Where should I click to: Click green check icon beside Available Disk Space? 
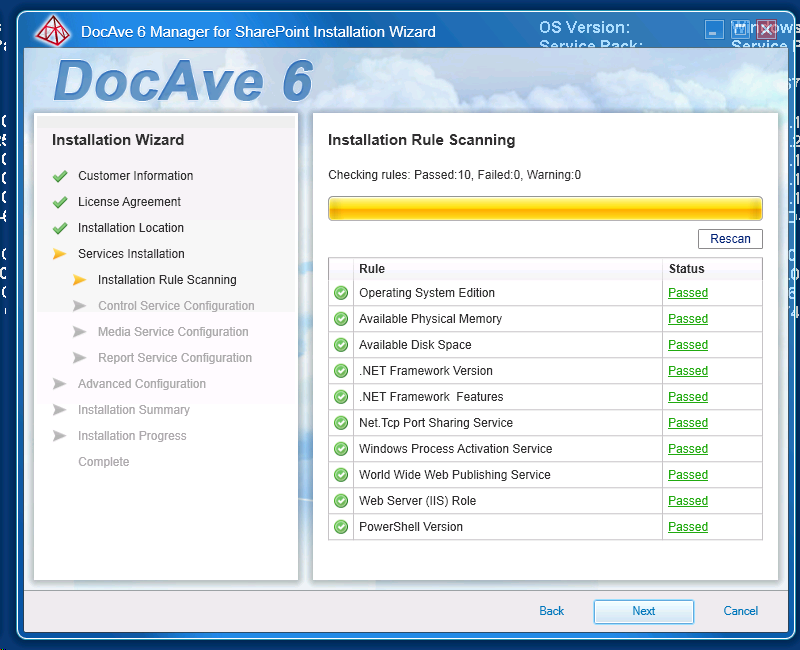pos(341,345)
